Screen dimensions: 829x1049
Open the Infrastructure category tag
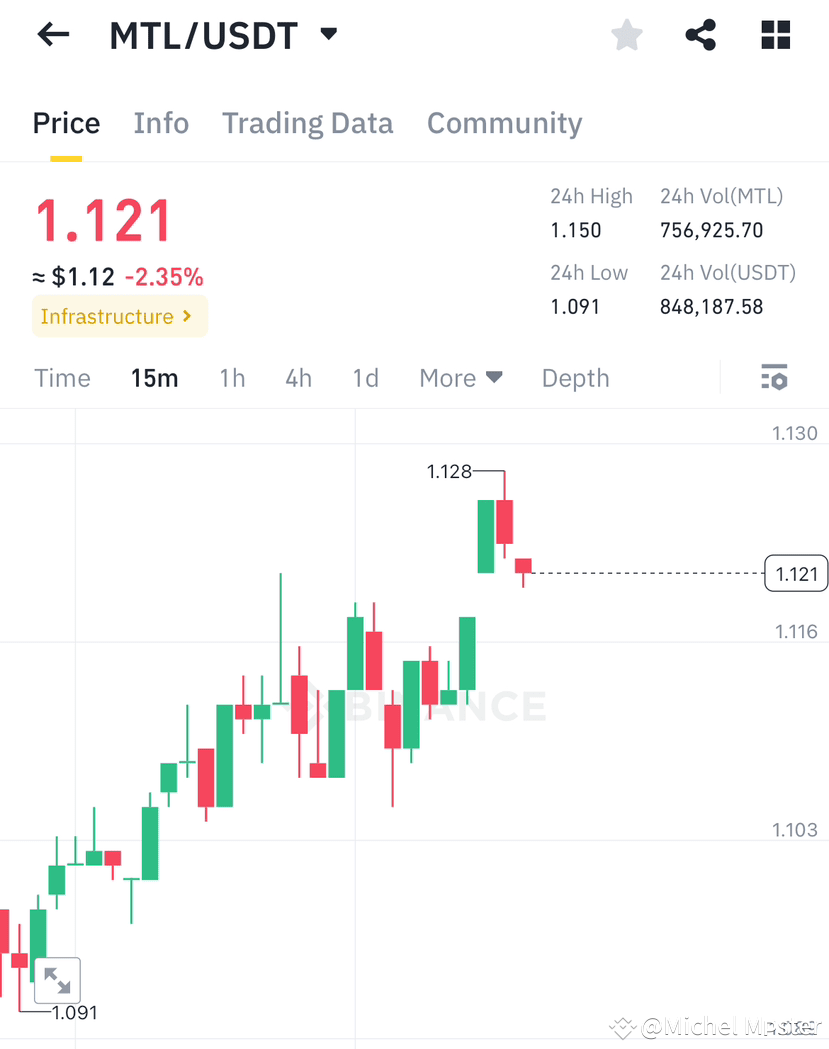pyautogui.click(x=119, y=316)
